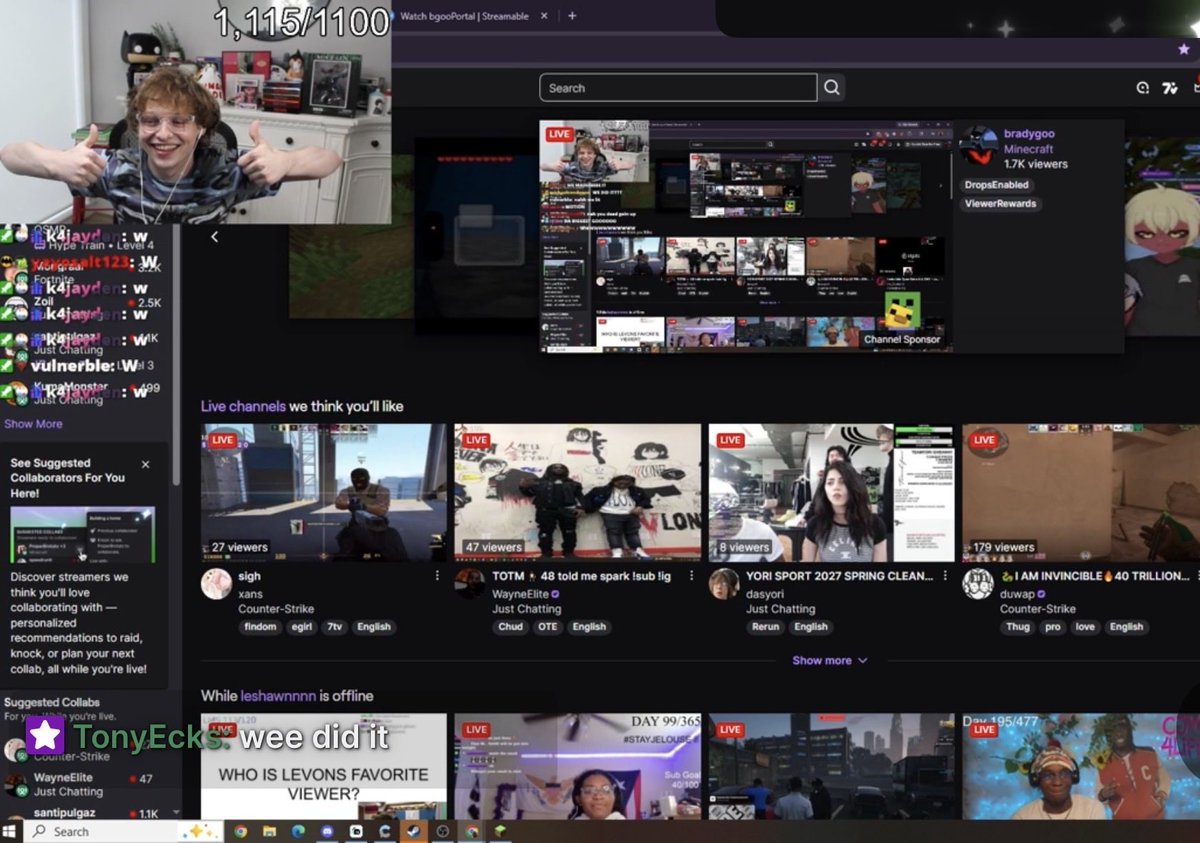This screenshot has height=843, width=1200.
Task: Select the love tag on duwap card
Action: 1085,627
